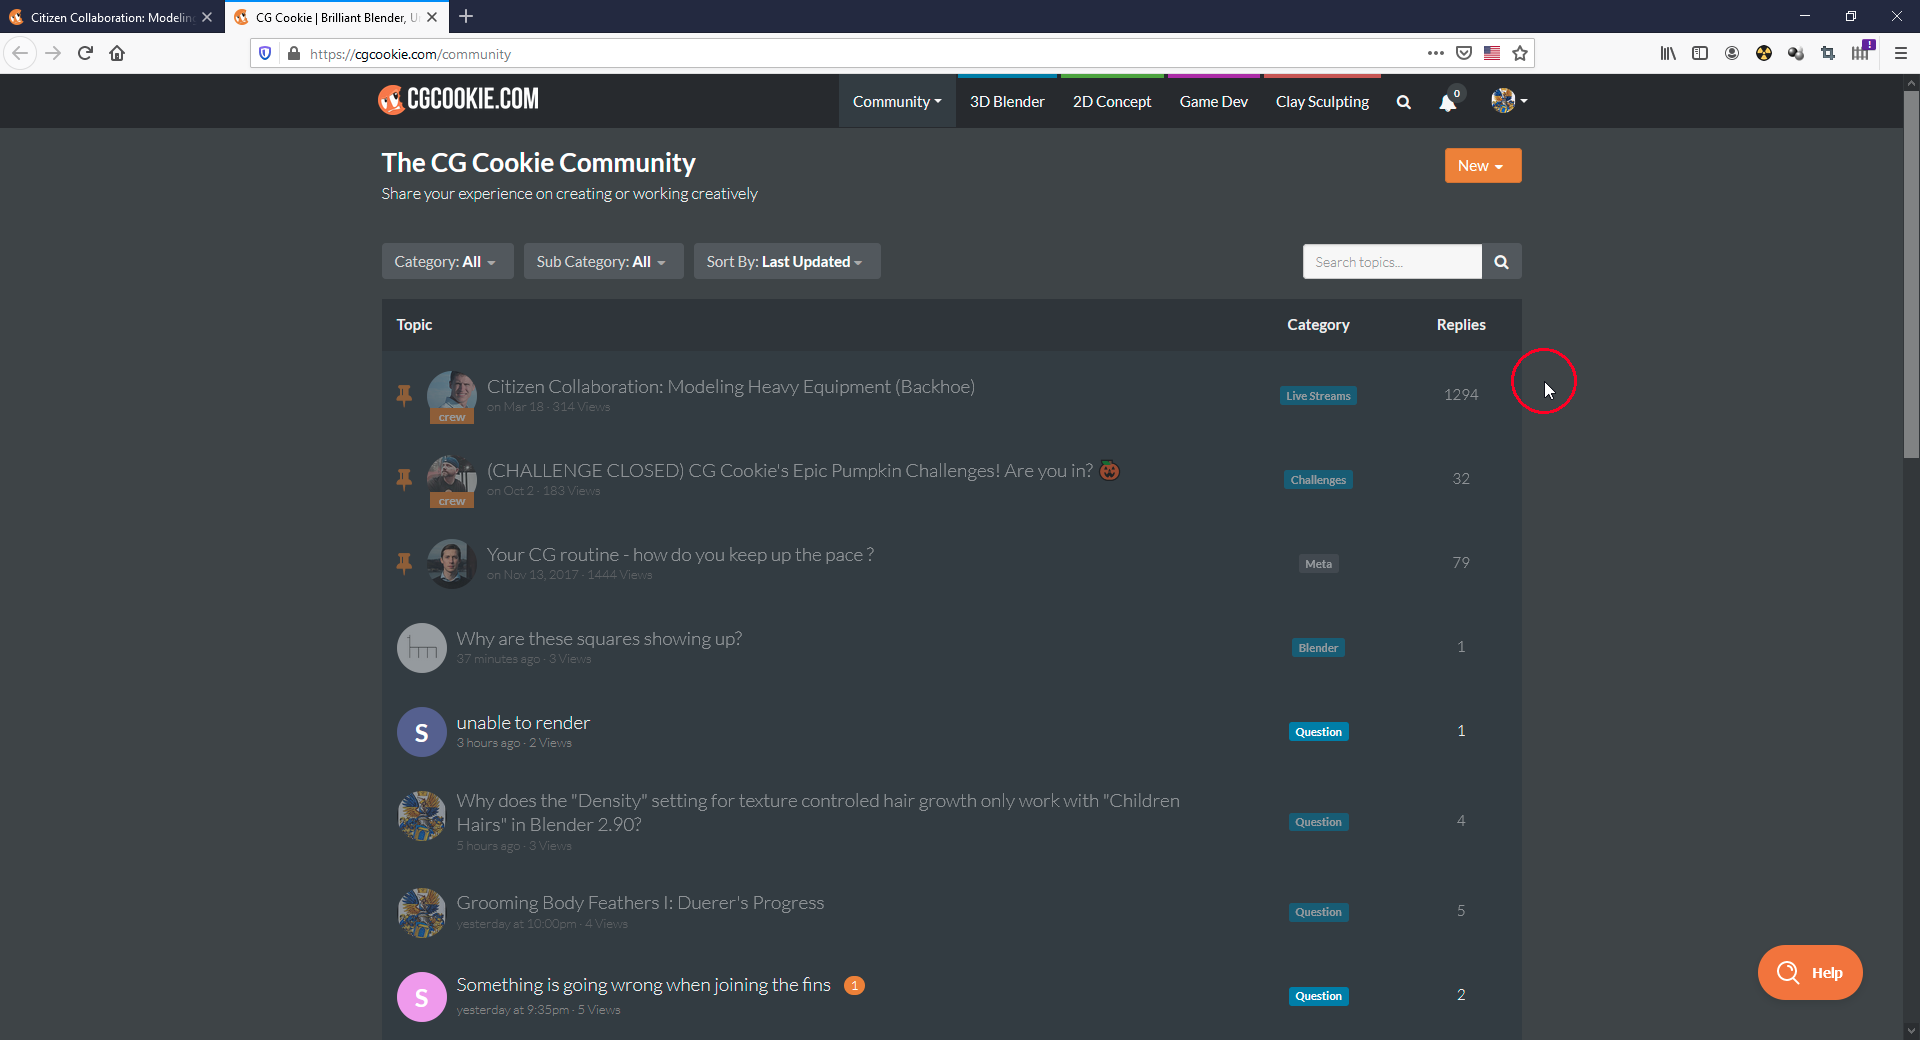Click pin icon beside Citizen Collaboration topic
The height and width of the screenshot is (1040, 1920).
point(404,395)
